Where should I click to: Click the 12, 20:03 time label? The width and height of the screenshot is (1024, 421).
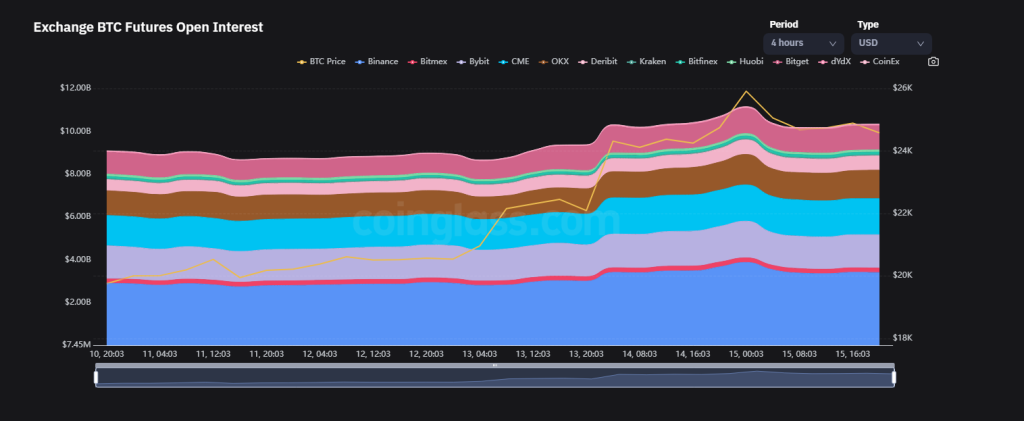[x=426, y=354]
